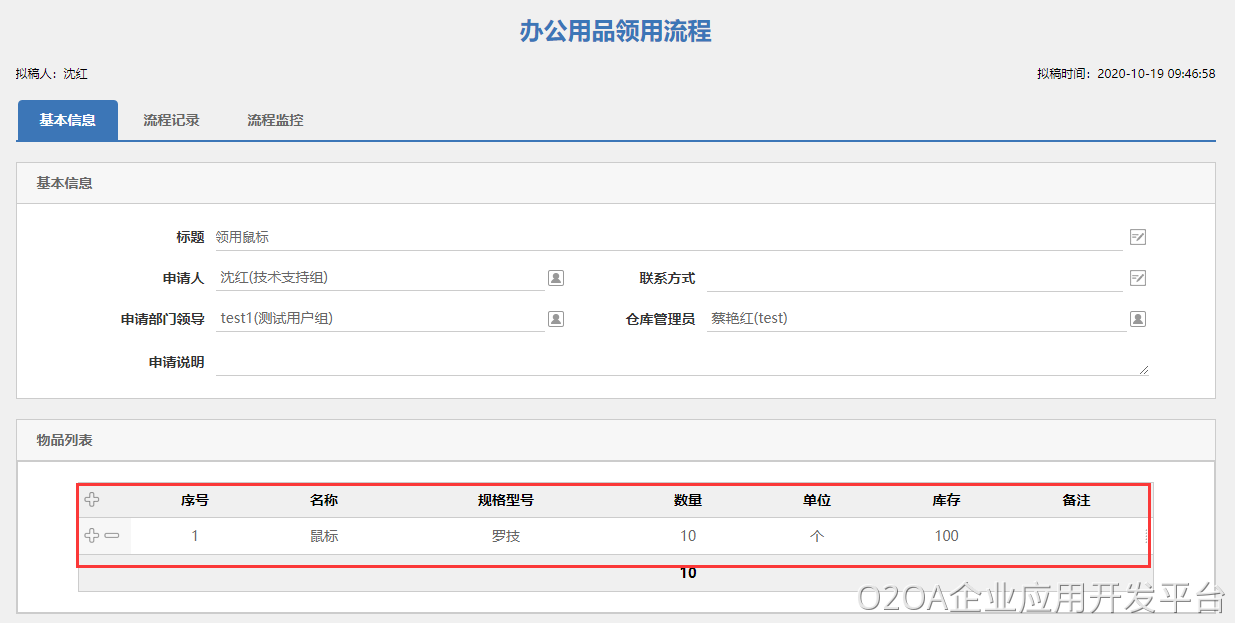Select the 规格型号 cell showing 罗技

pyautogui.click(x=506, y=536)
